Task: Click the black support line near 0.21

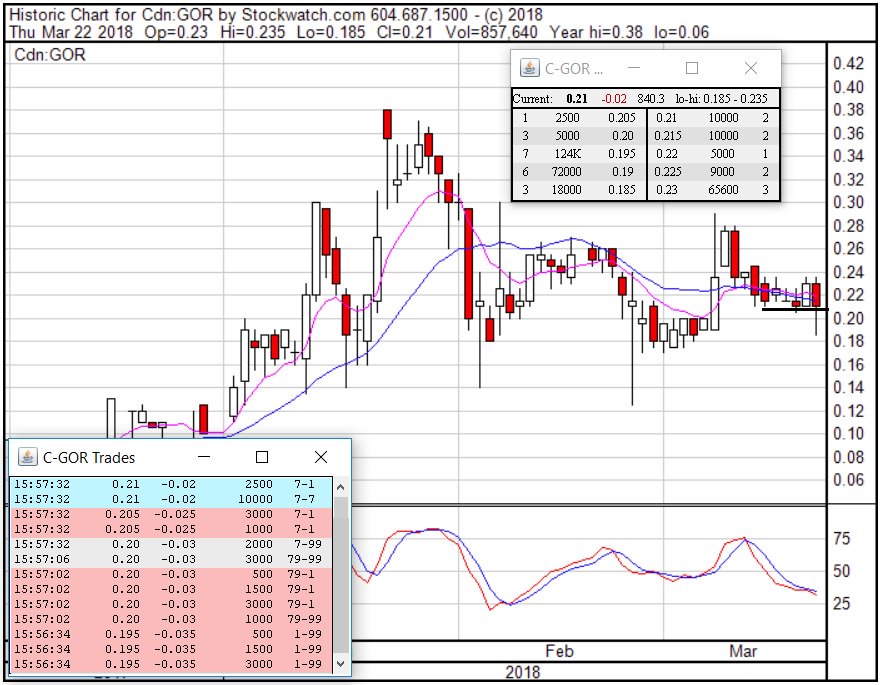Action: click(x=794, y=309)
